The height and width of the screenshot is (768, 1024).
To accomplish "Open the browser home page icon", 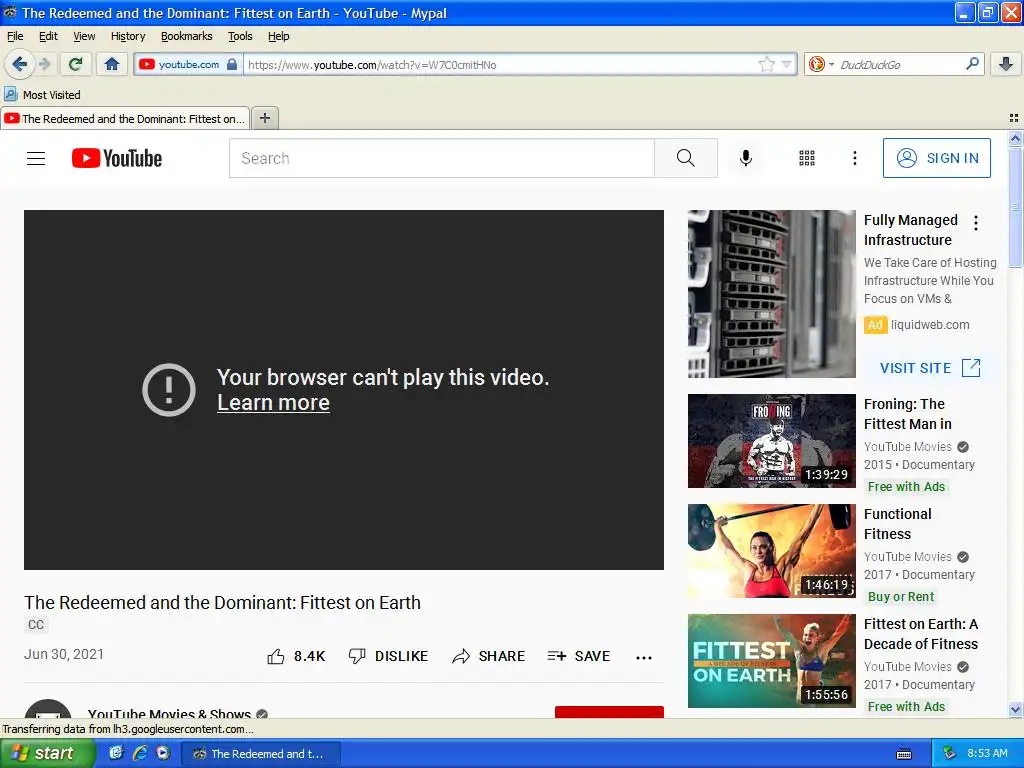I will 112,64.
